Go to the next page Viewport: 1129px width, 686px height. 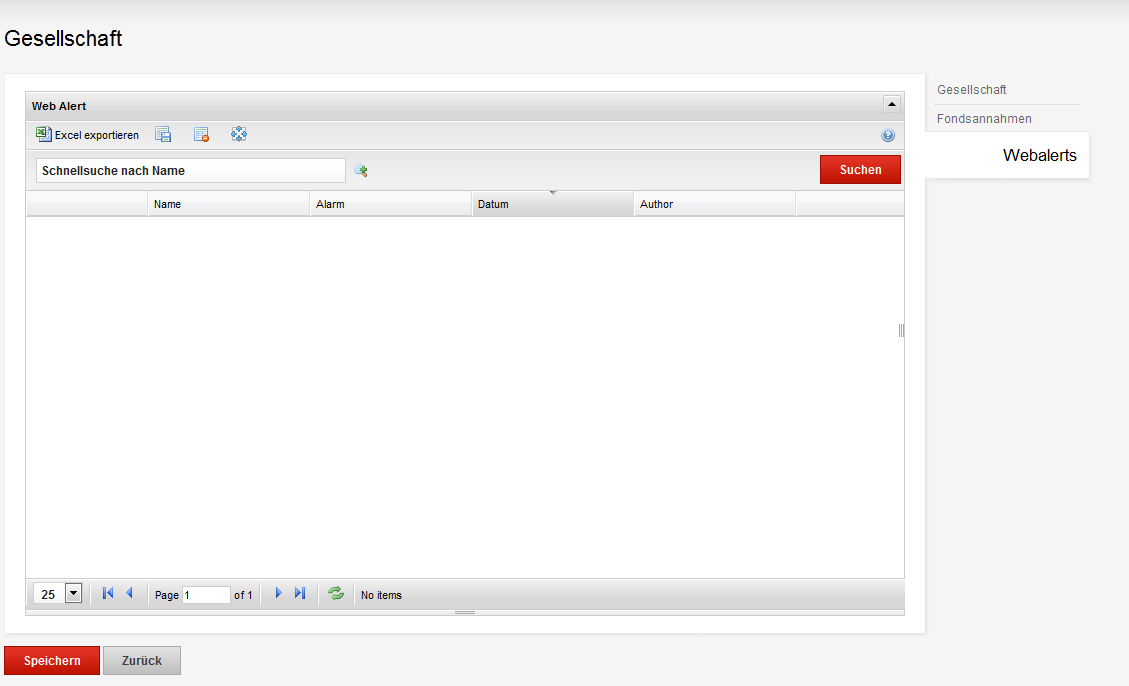279,593
